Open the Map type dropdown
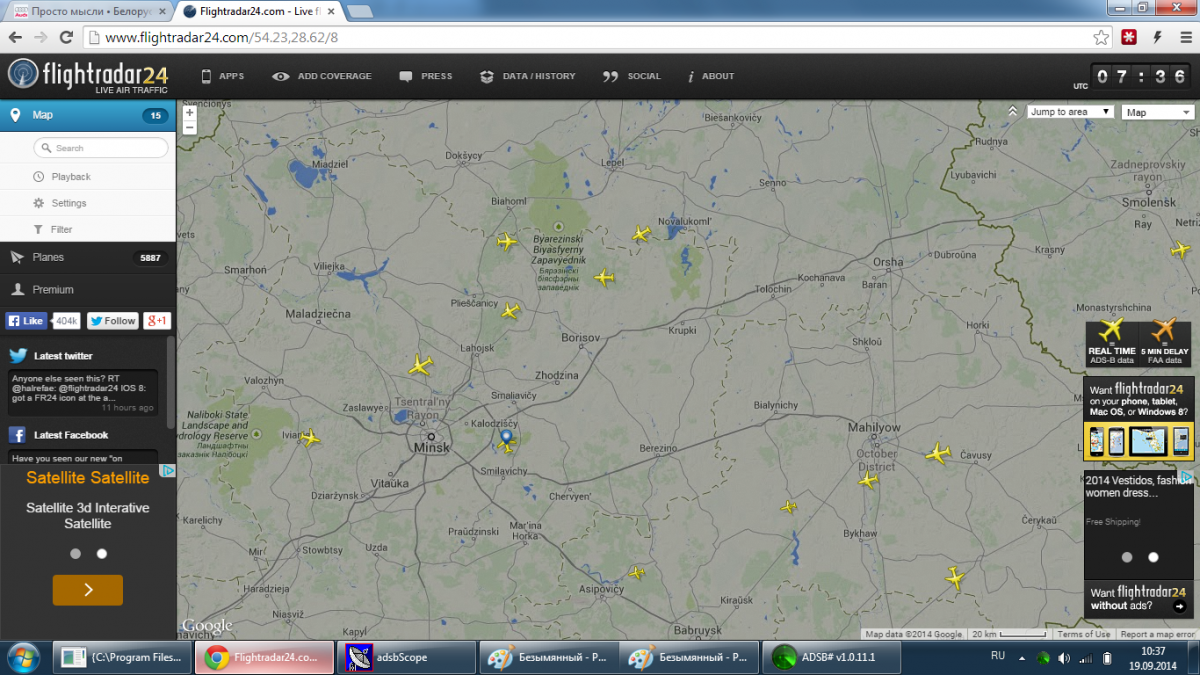 tap(1158, 112)
